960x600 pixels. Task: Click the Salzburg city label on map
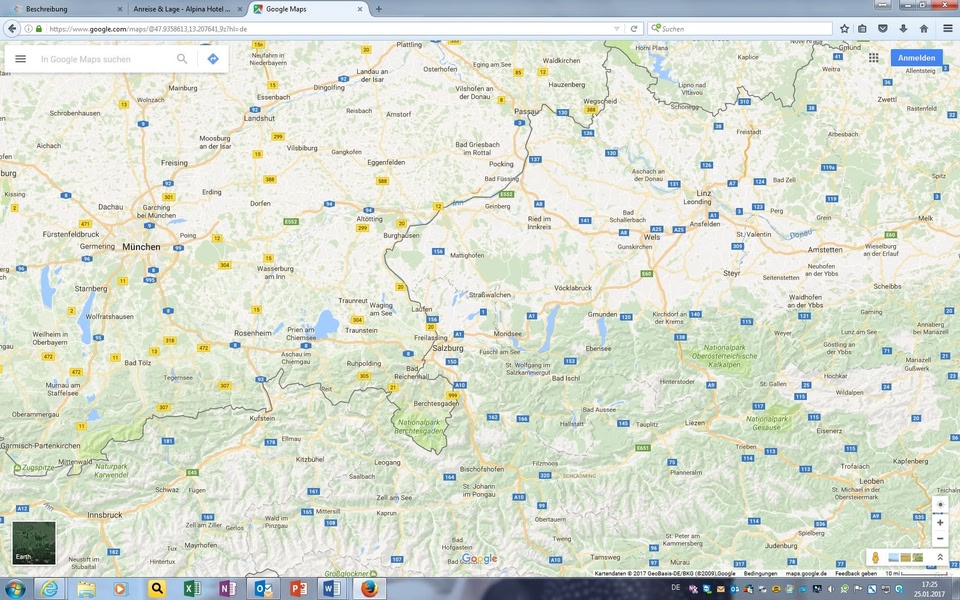[448, 348]
